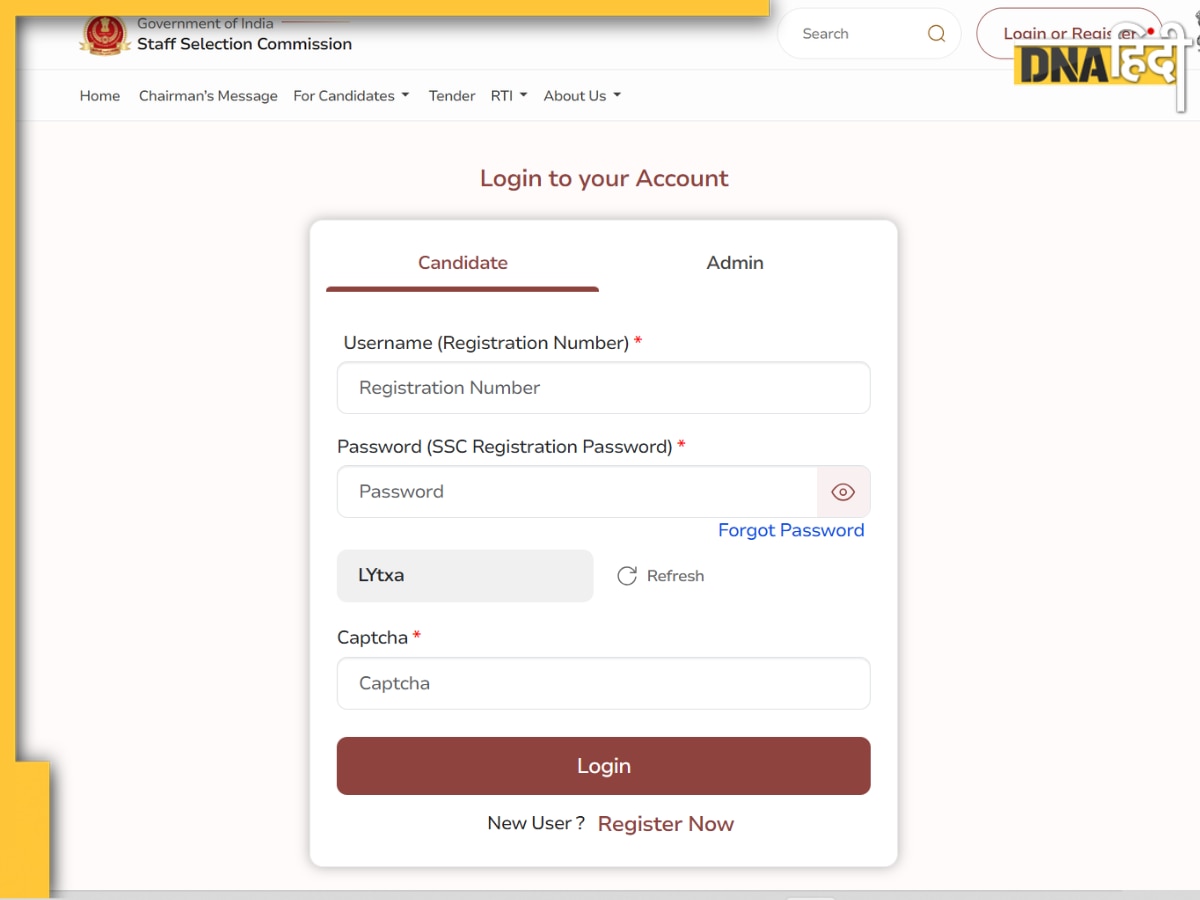Open the Chairman's Message page
This screenshot has height=900, width=1200.
coord(208,95)
